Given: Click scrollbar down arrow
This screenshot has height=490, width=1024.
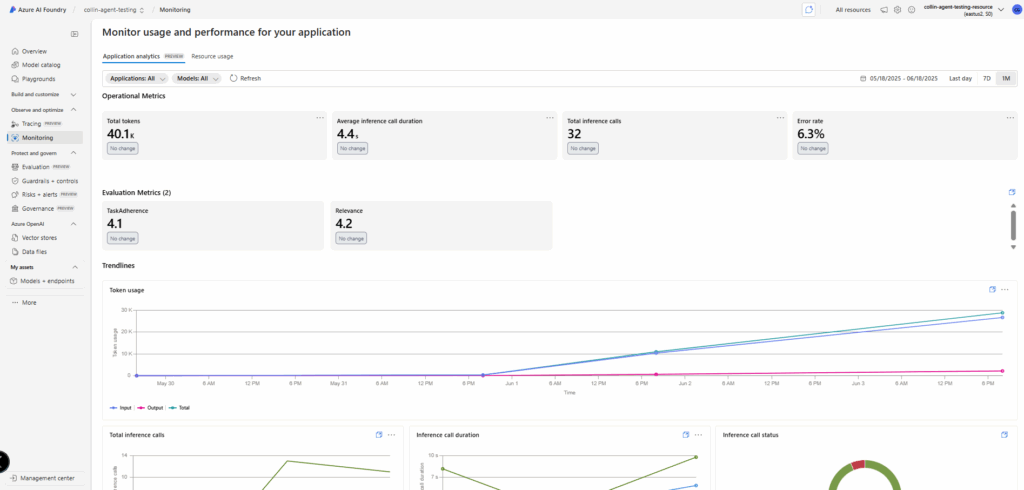Looking at the screenshot, I should click(x=1013, y=247).
